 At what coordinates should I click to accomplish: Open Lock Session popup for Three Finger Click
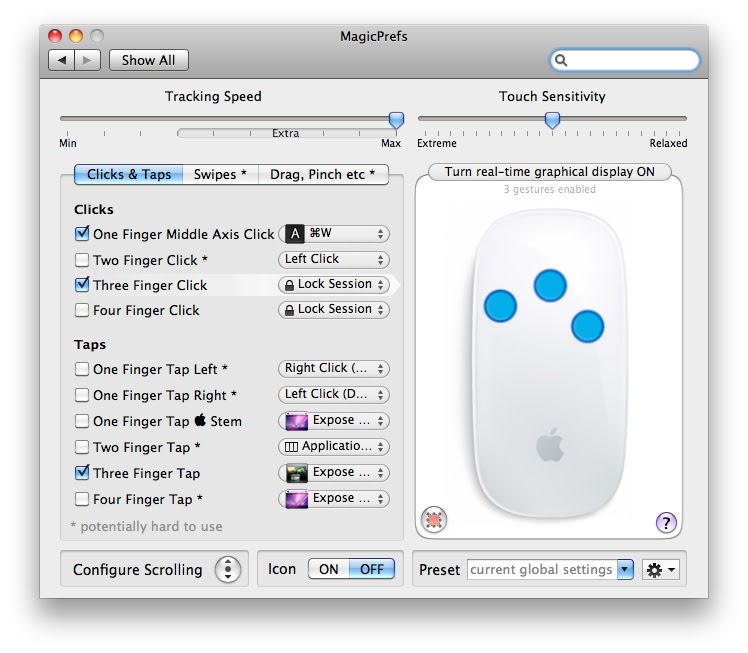pos(334,285)
